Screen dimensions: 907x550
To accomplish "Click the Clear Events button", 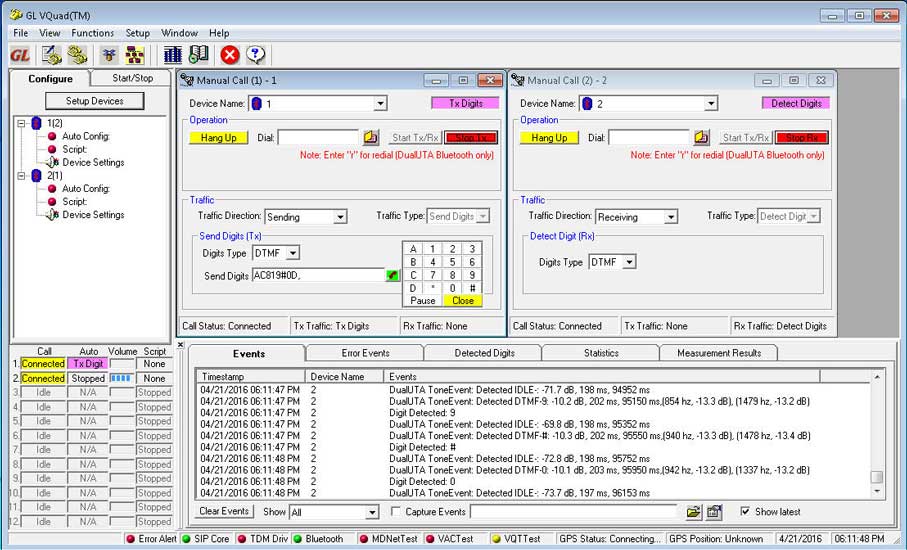I will [224, 511].
